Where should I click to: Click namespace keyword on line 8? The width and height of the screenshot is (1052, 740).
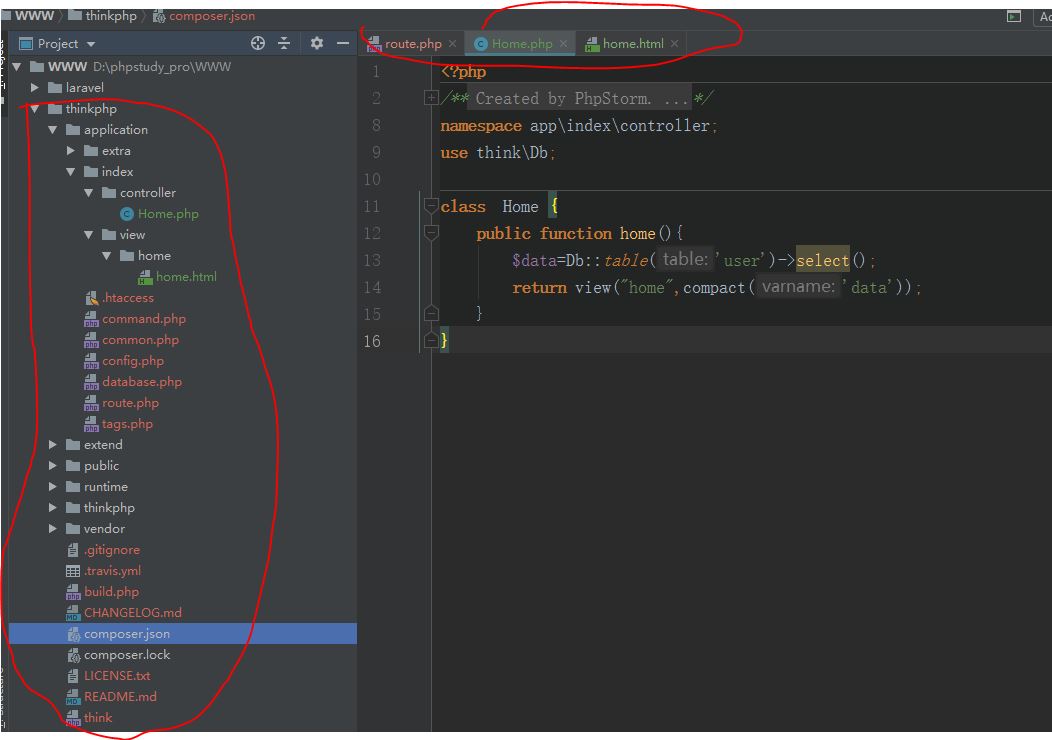(x=481, y=126)
